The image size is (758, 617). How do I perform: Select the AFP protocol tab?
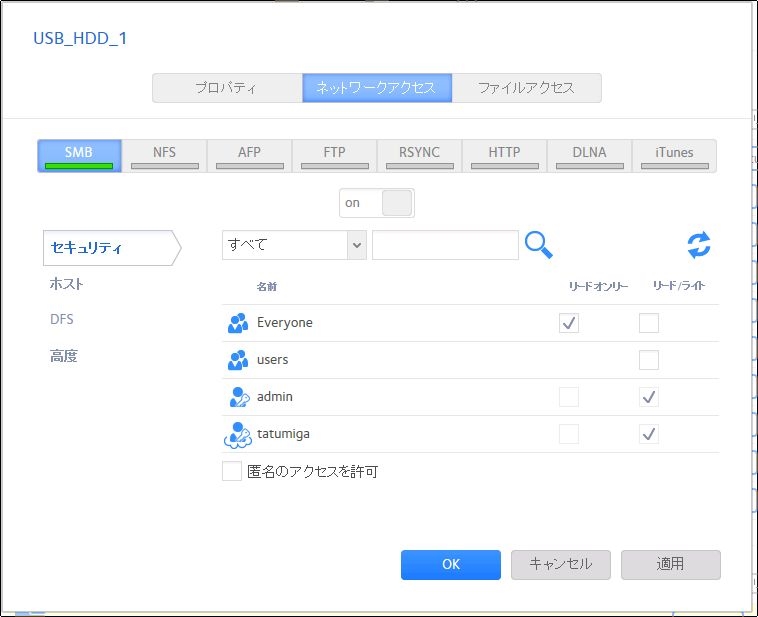pyautogui.click(x=249, y=156)
